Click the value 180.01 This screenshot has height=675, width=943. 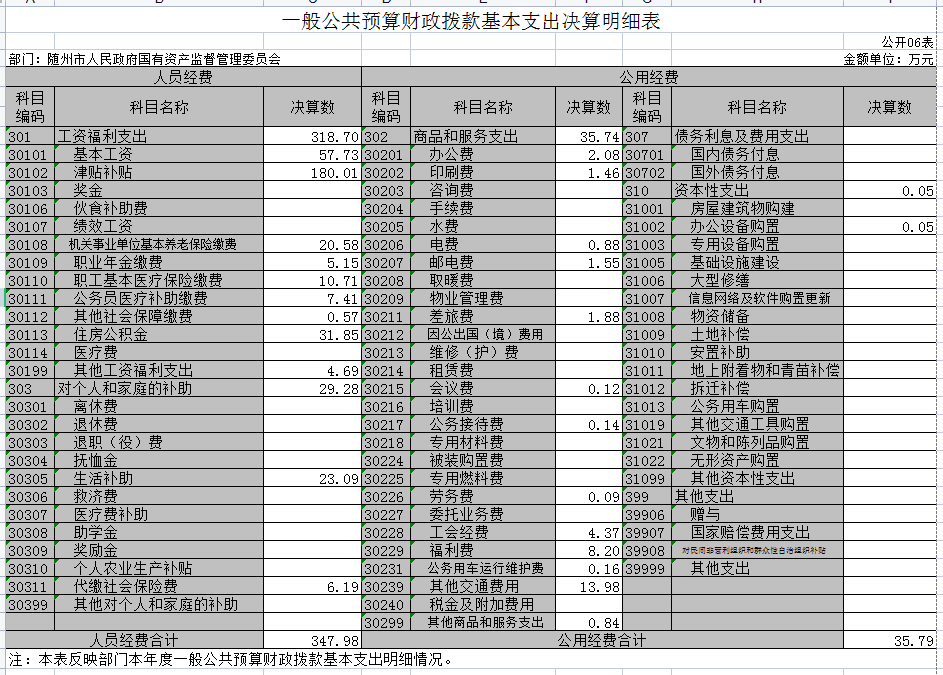(312, 173)
